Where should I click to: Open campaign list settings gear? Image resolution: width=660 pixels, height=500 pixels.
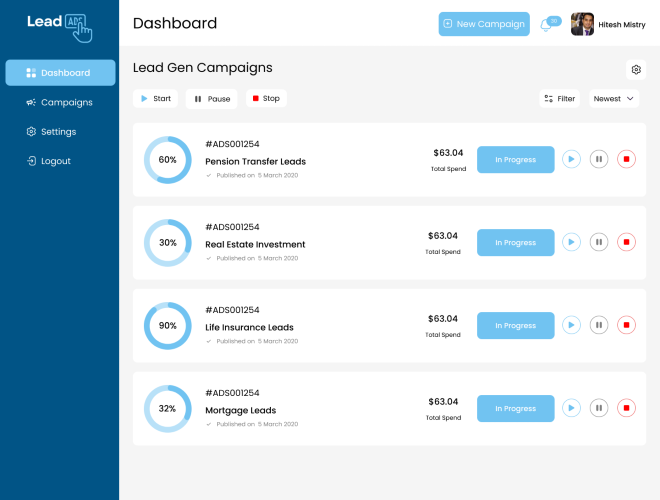pos(636,69)
